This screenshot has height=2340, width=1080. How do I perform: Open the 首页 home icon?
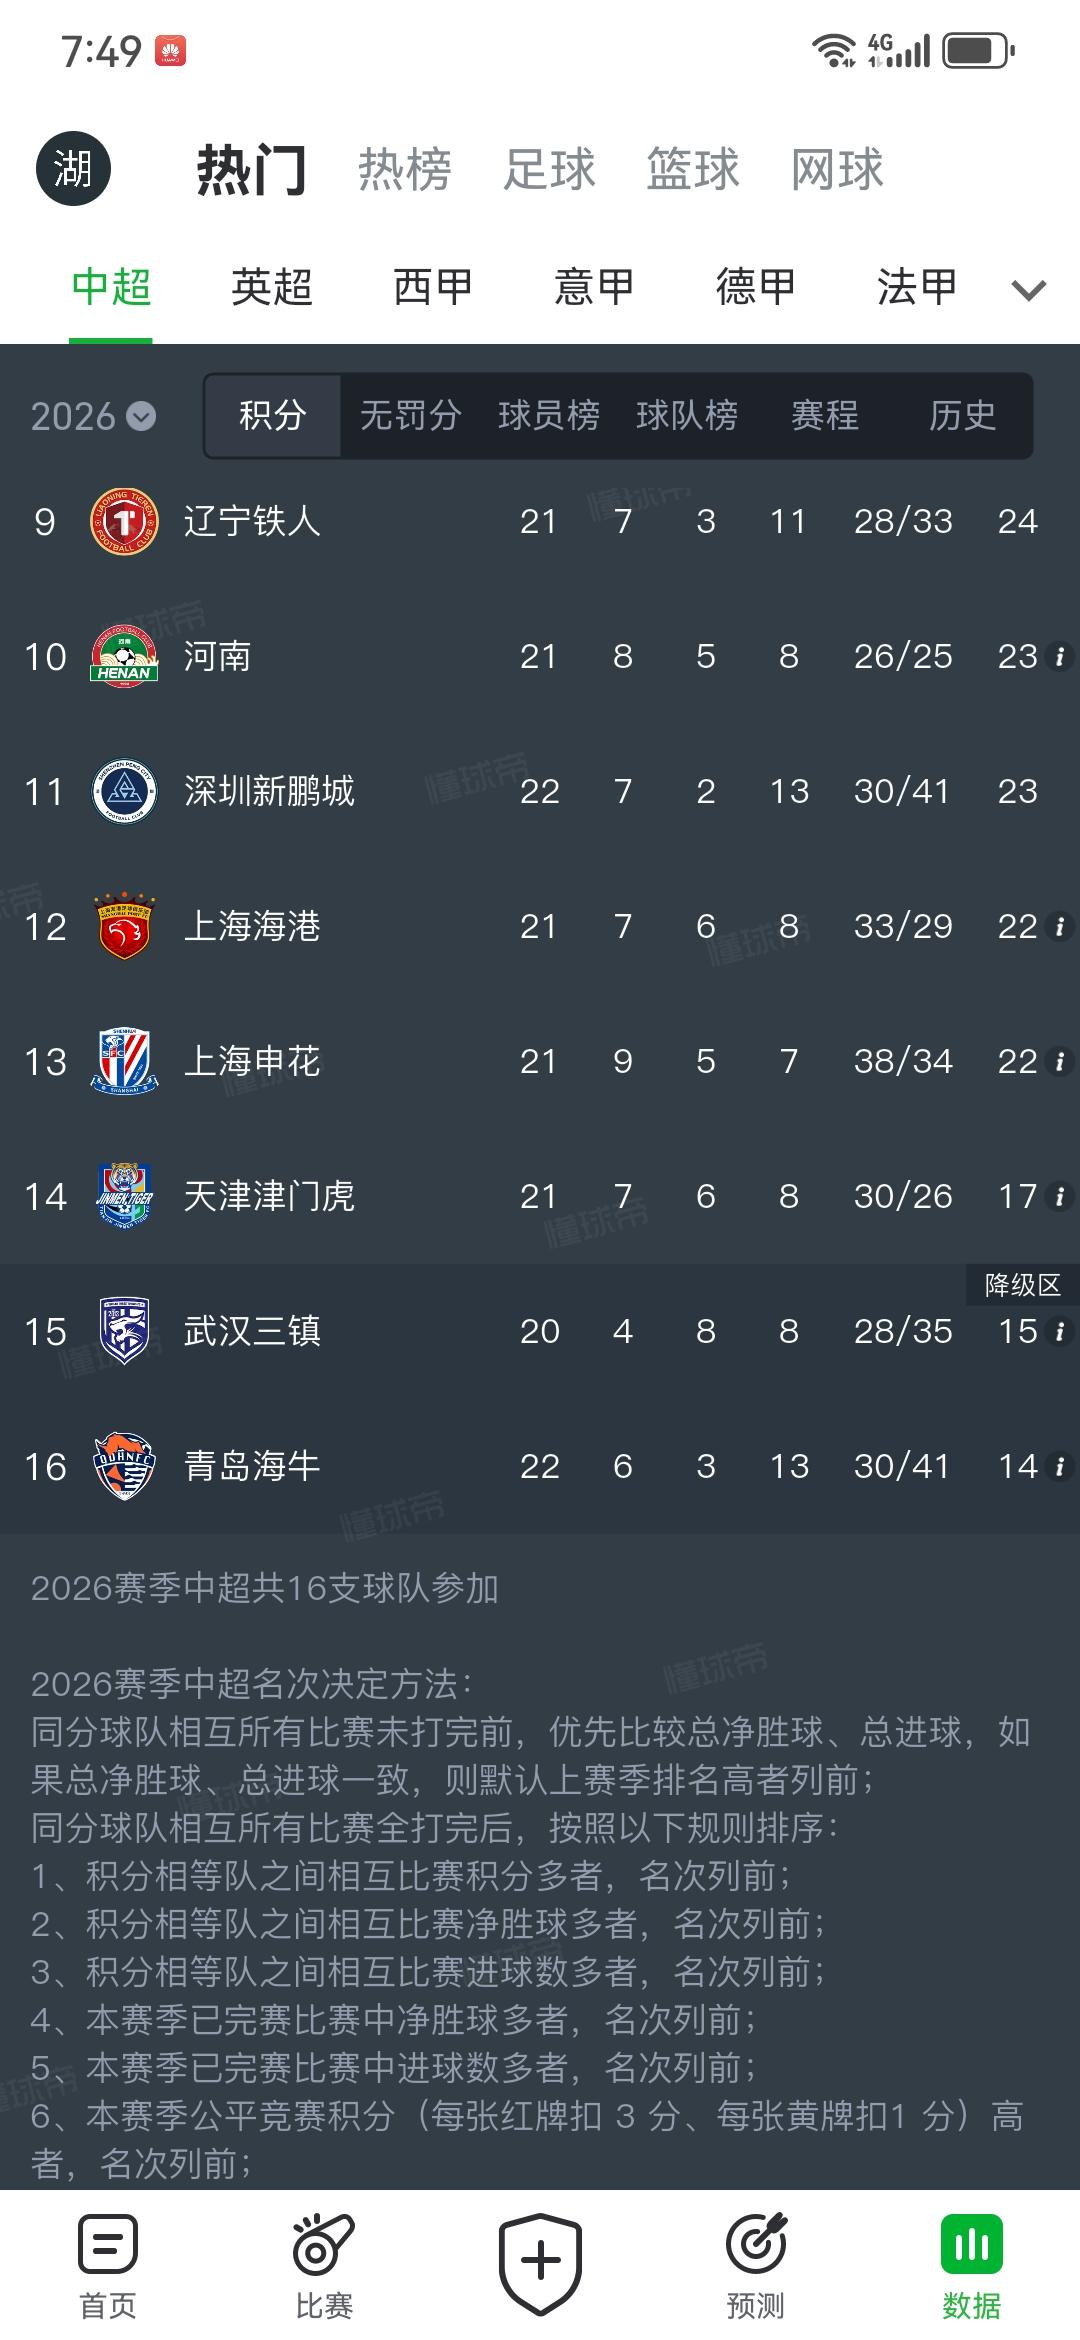[107, 2244]
